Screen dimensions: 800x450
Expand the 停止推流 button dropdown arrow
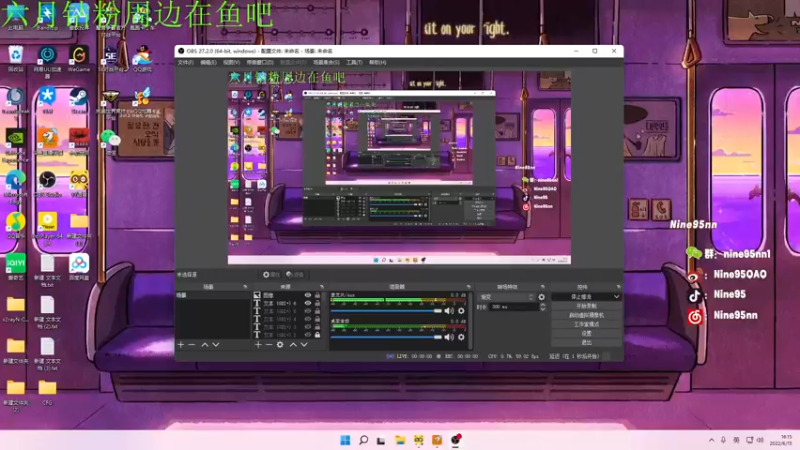pyautogui.click(x=616, y=297)
